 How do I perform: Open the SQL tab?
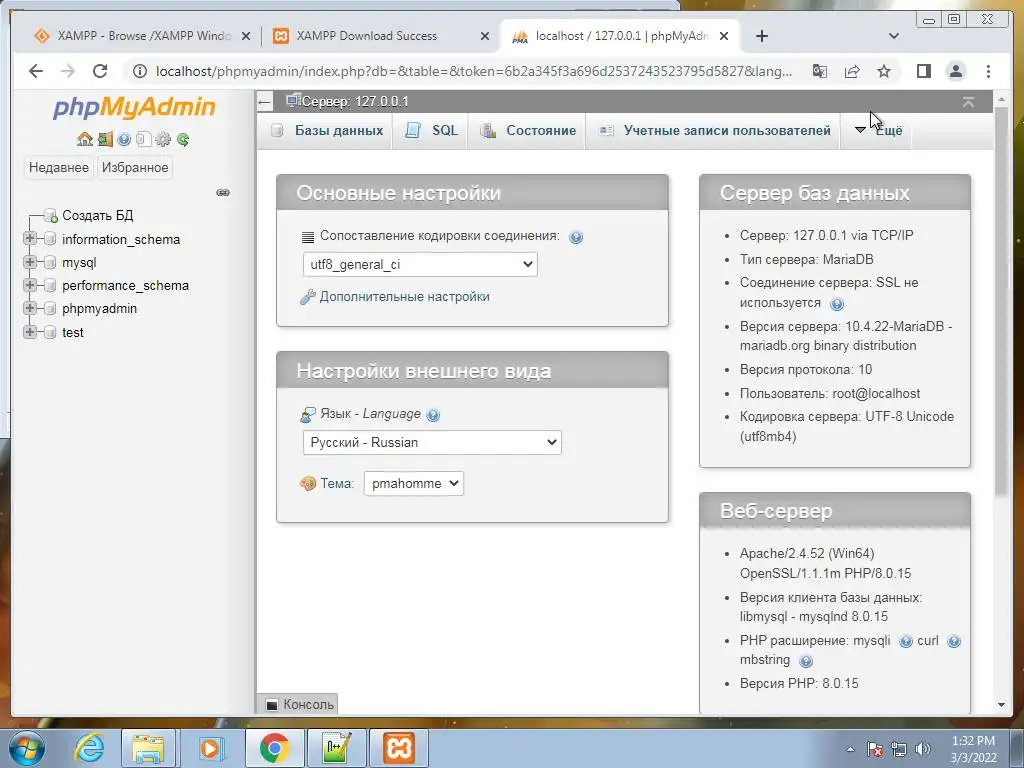[431, 130]
